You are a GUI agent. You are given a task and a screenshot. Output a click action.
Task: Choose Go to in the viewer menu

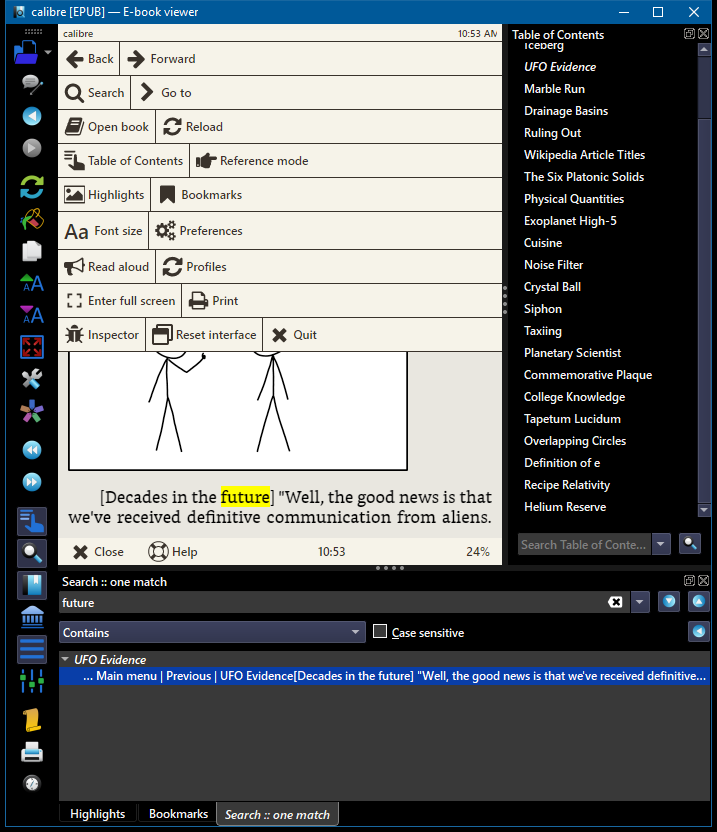[x=165, y=93]
